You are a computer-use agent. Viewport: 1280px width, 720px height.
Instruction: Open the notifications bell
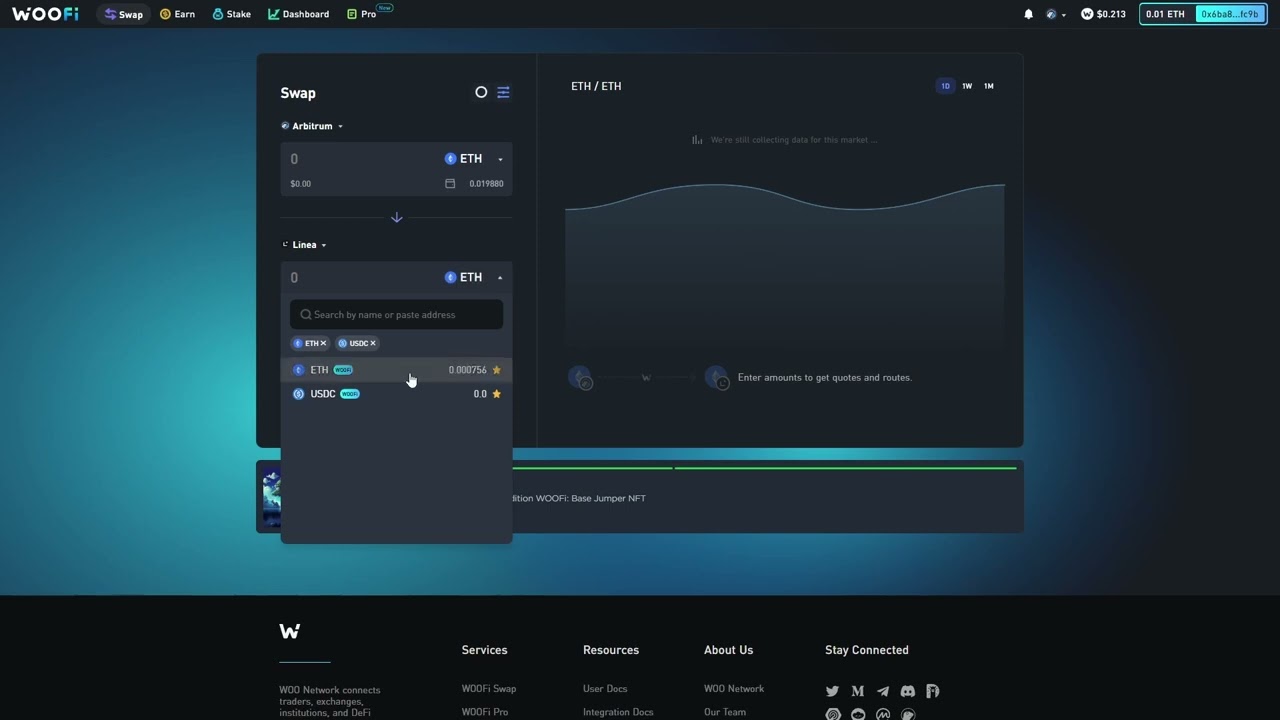[x=1028, y=14]
